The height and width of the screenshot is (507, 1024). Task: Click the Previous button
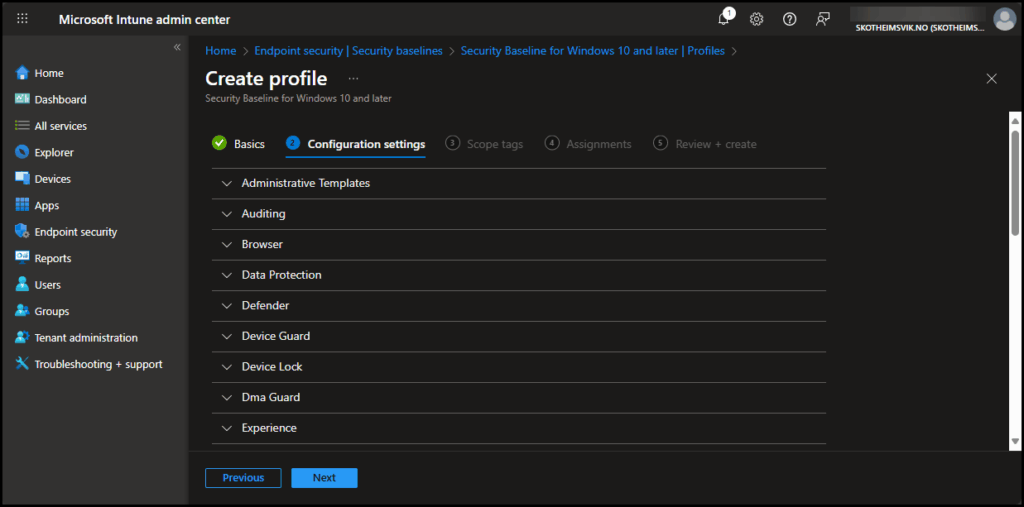coord(243,478)
